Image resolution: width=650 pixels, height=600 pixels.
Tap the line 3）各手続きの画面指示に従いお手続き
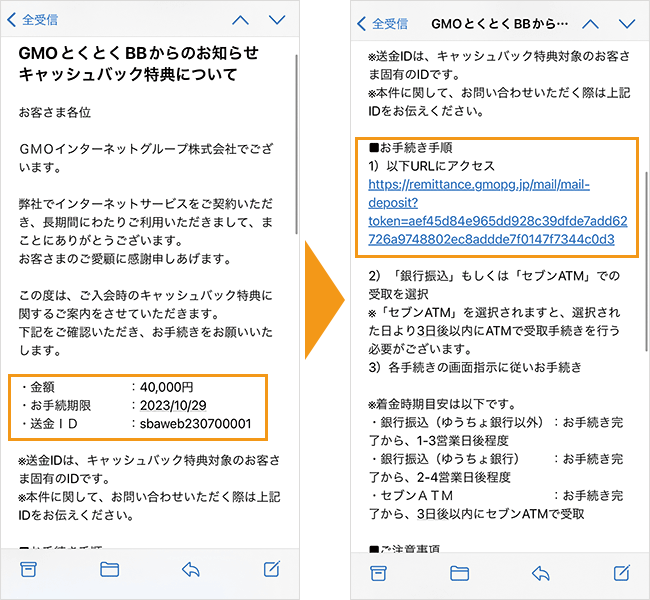(x=475, y=367)
